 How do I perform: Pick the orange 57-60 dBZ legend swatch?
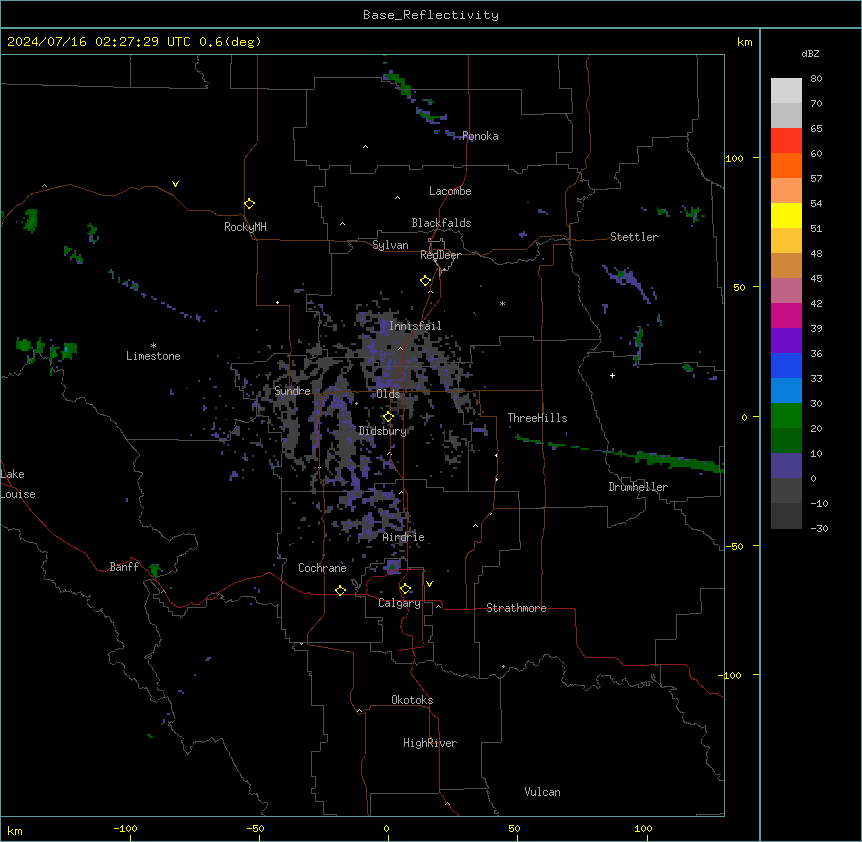[786, 165]
